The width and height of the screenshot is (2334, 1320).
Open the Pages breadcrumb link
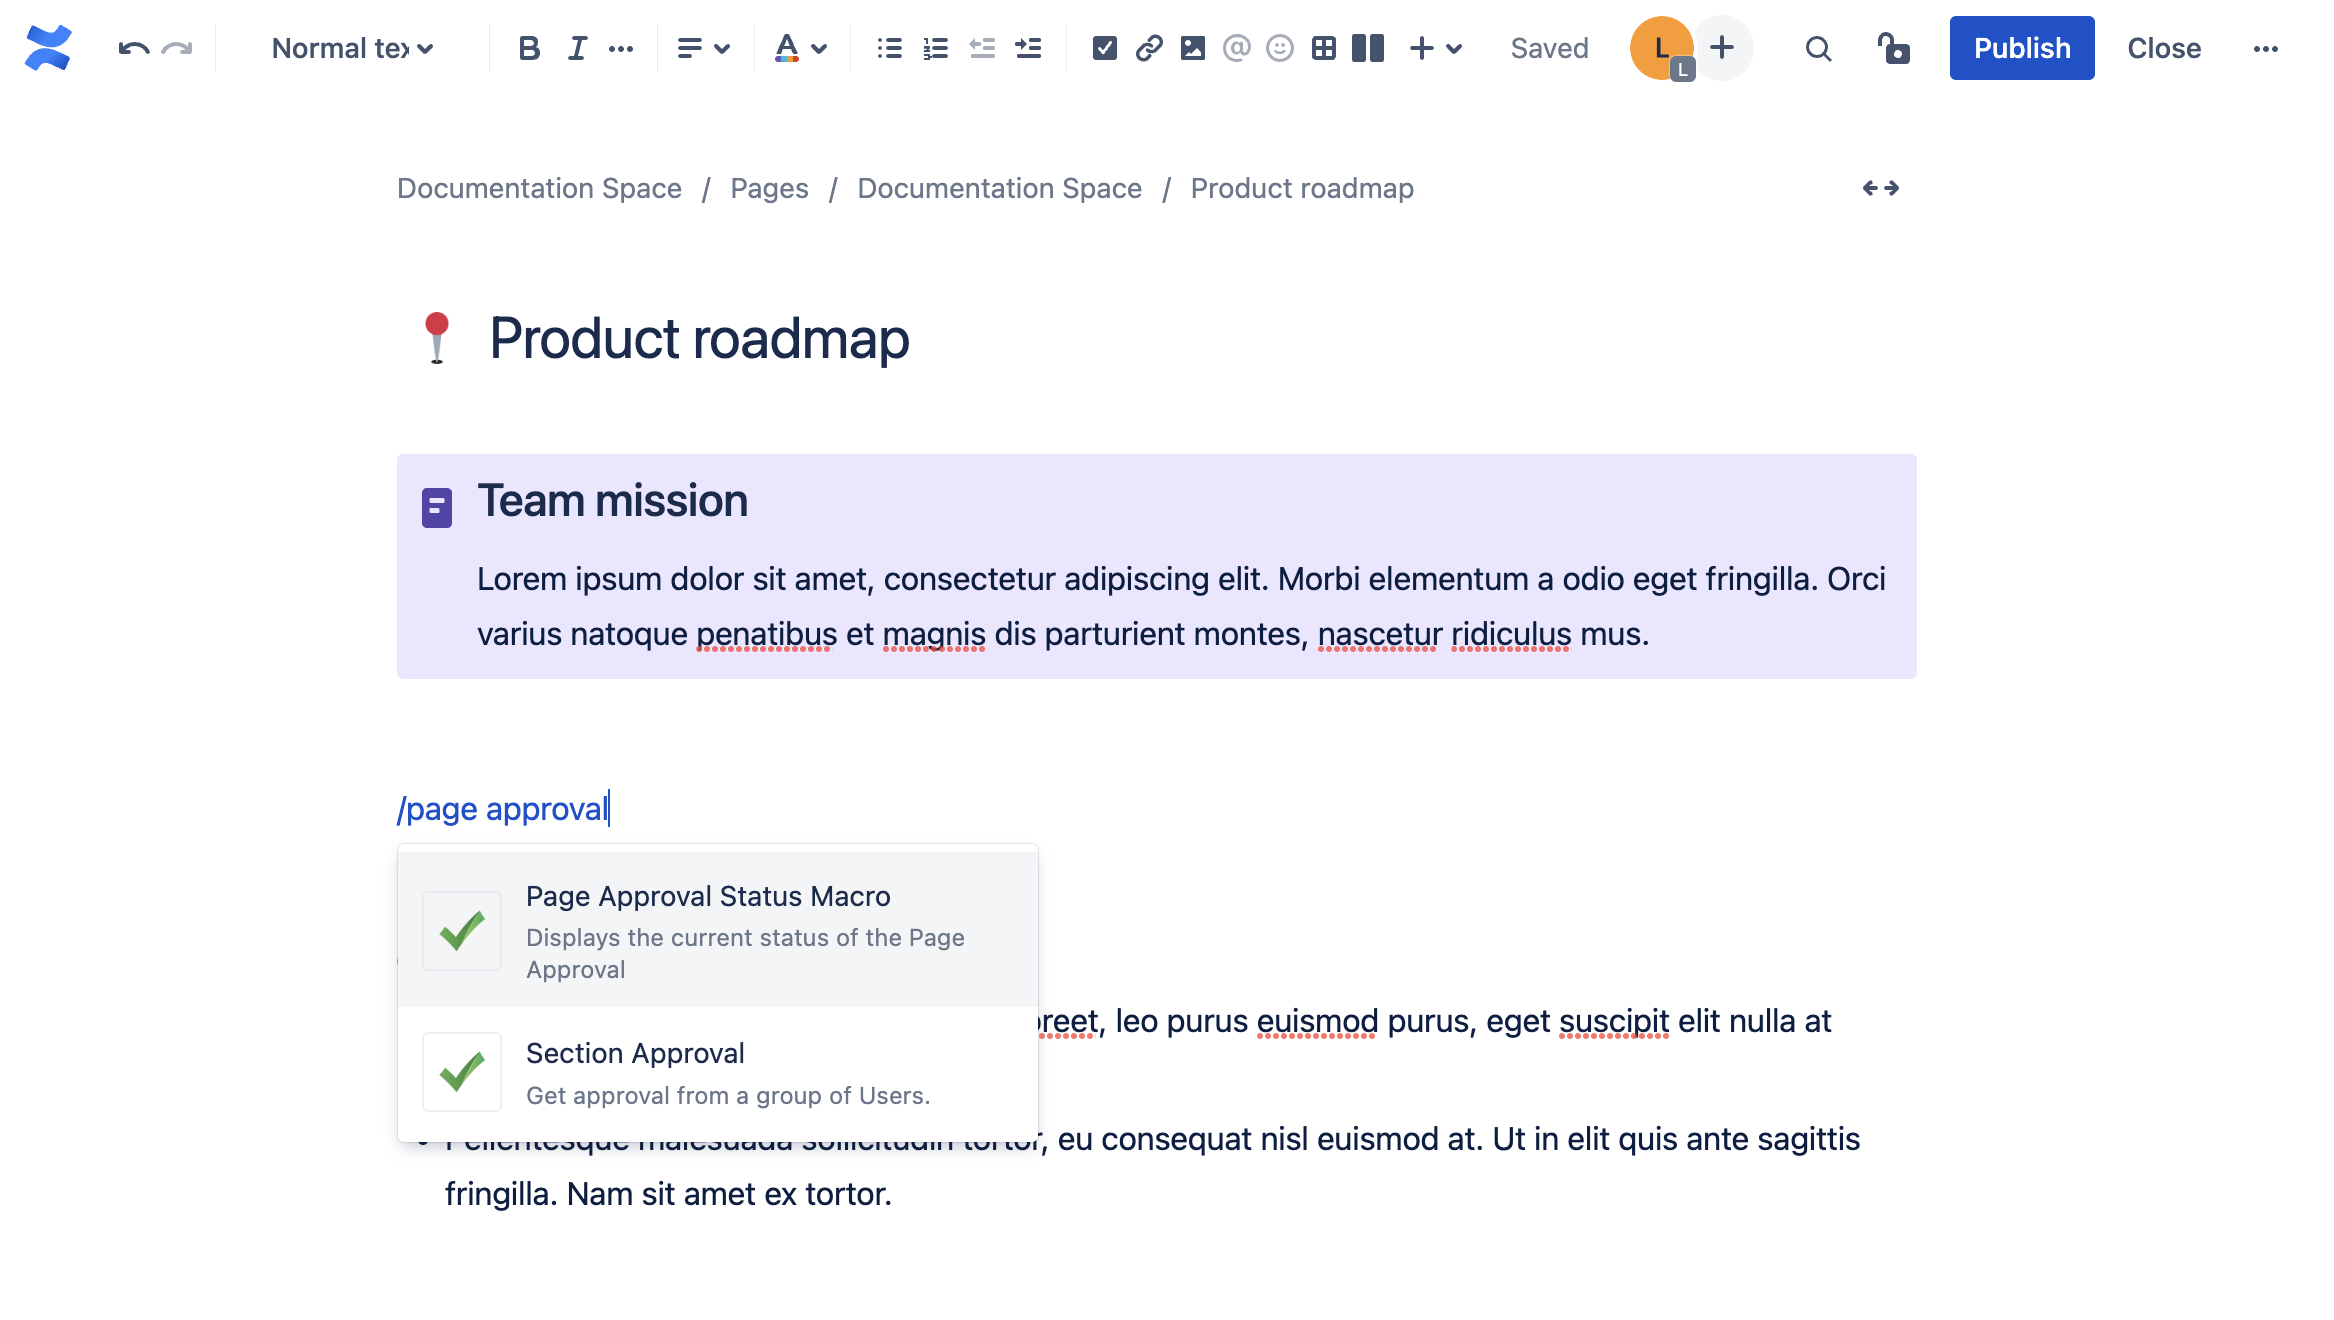pos(769,188)
